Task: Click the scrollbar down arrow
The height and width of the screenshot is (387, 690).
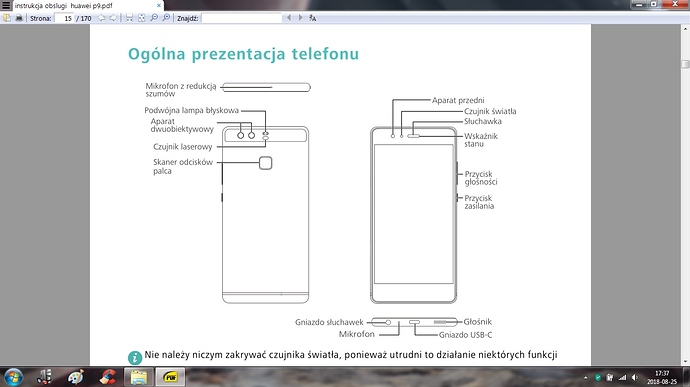Action: 685,361
